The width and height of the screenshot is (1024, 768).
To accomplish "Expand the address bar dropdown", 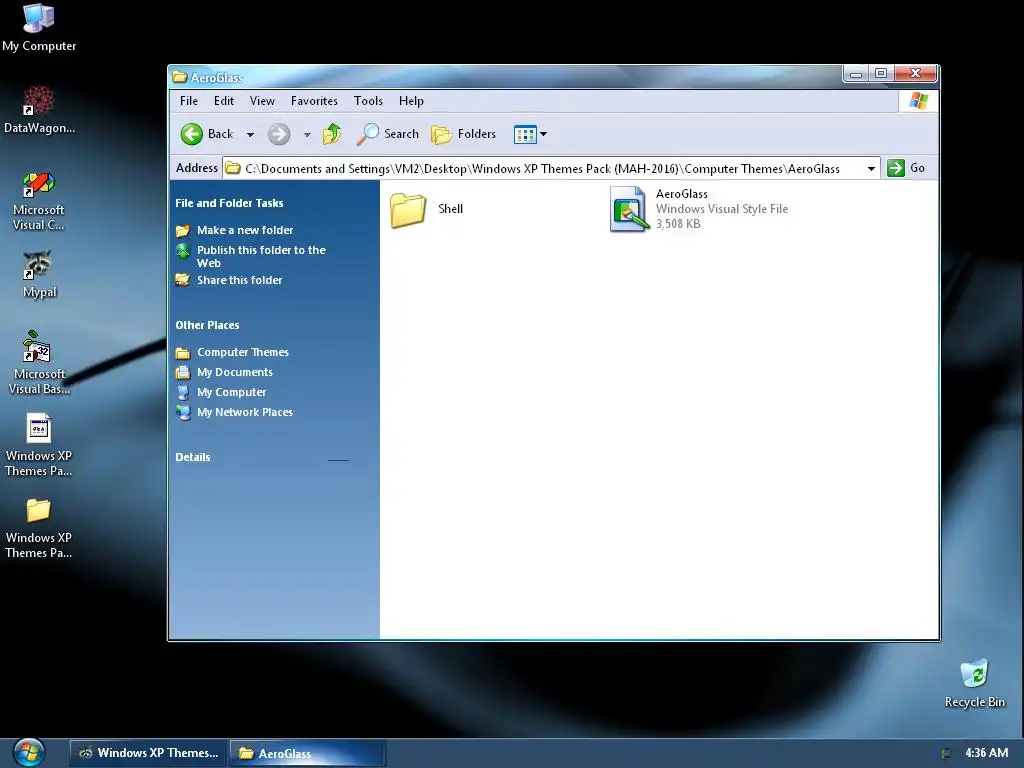I will pyautogui.click(x=871, y=168).
